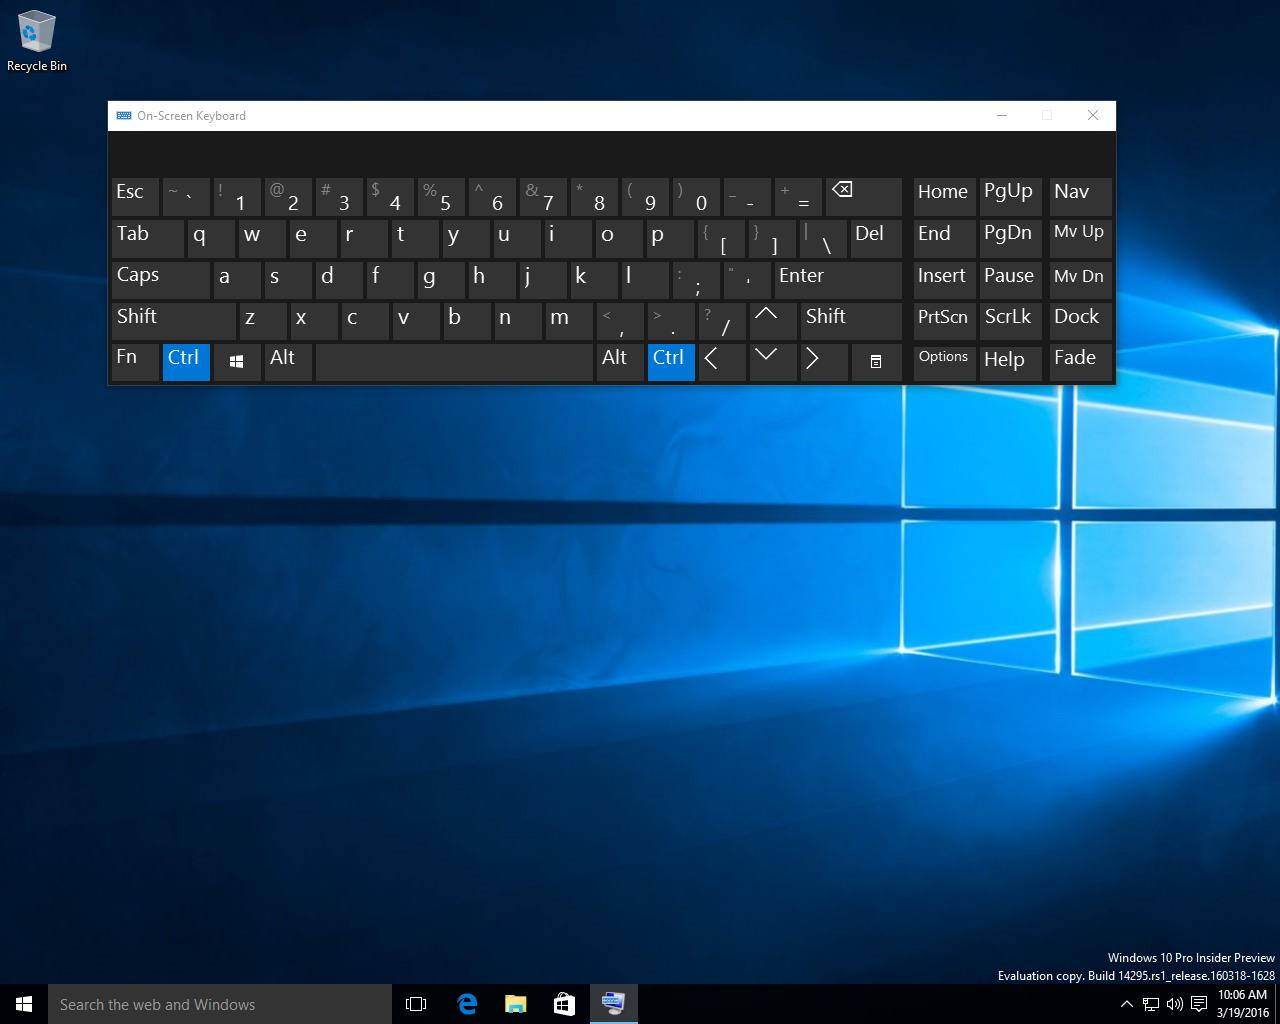The height and width of the screenshot is (1024, 1280).
Task: Toggle the left Shift key
Action: pos(173,321)
